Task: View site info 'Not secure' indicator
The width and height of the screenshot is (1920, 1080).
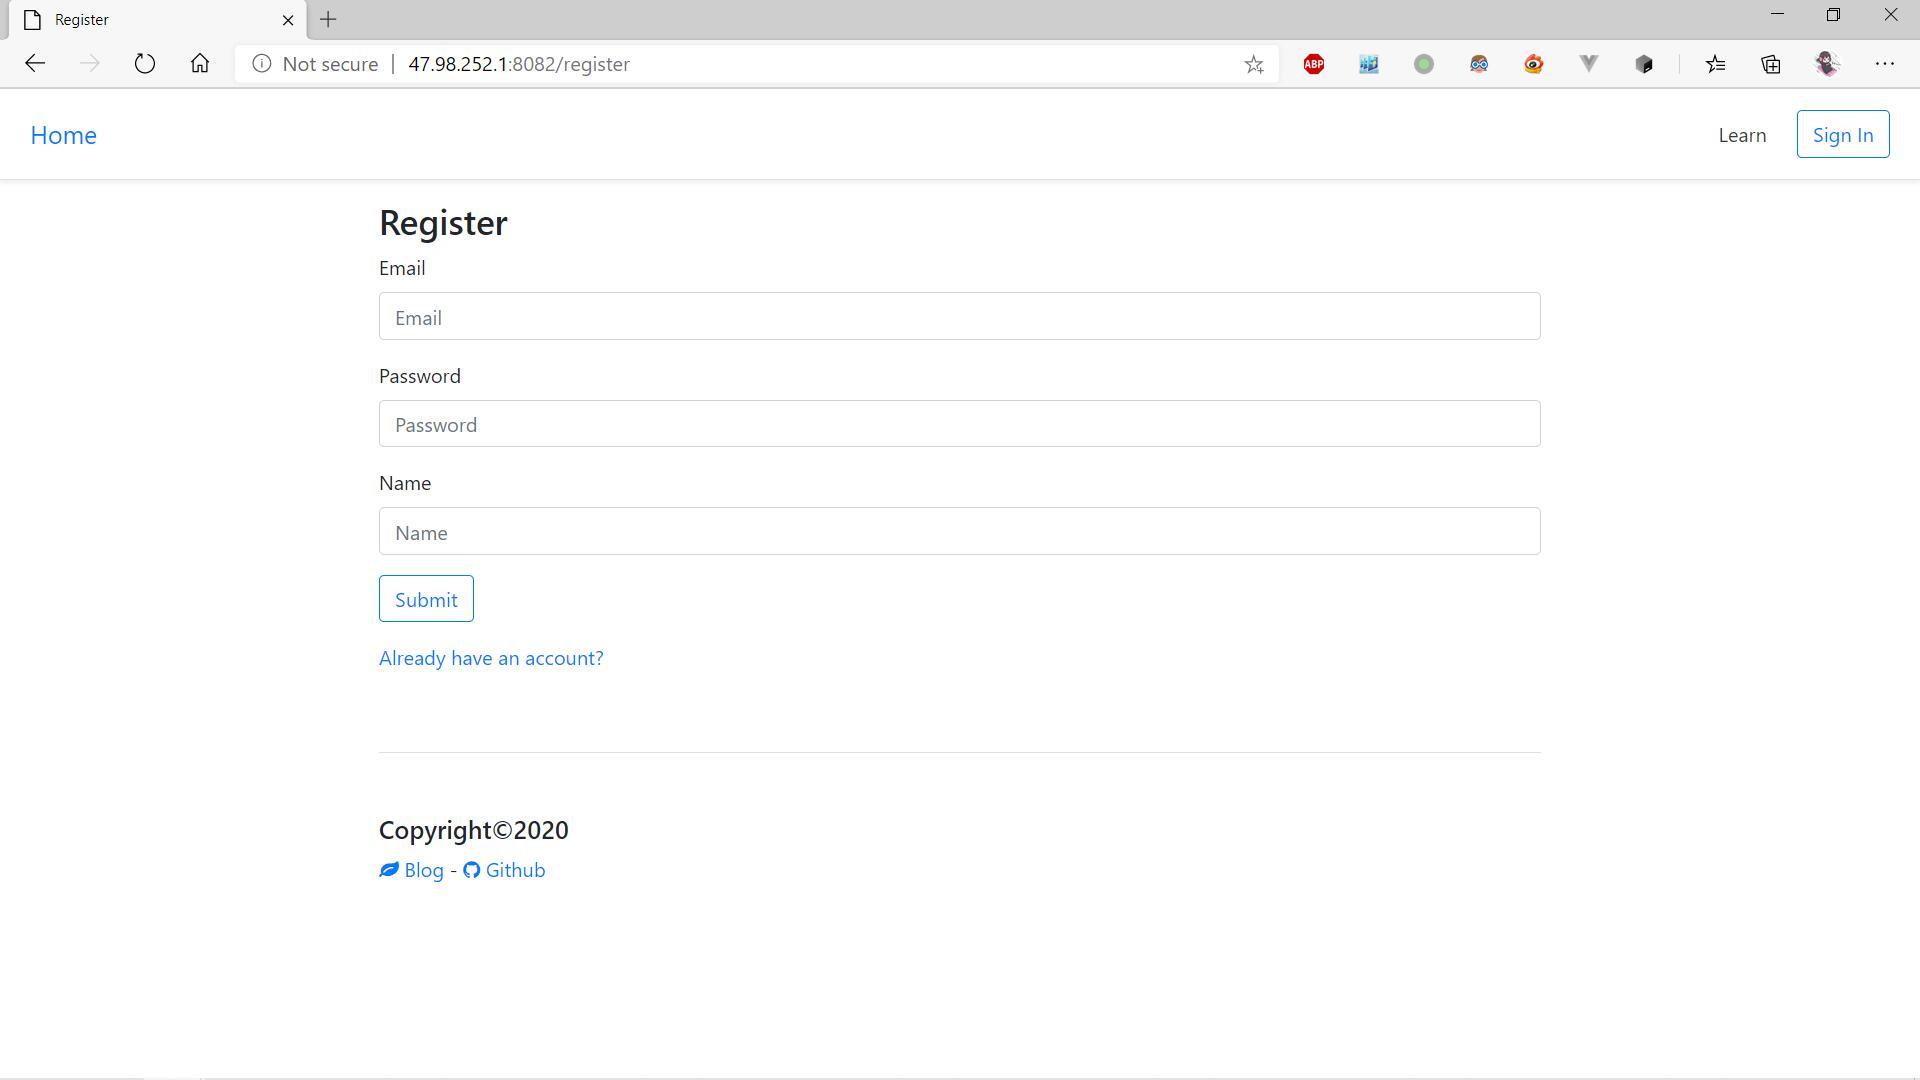Action: (316, 64)
